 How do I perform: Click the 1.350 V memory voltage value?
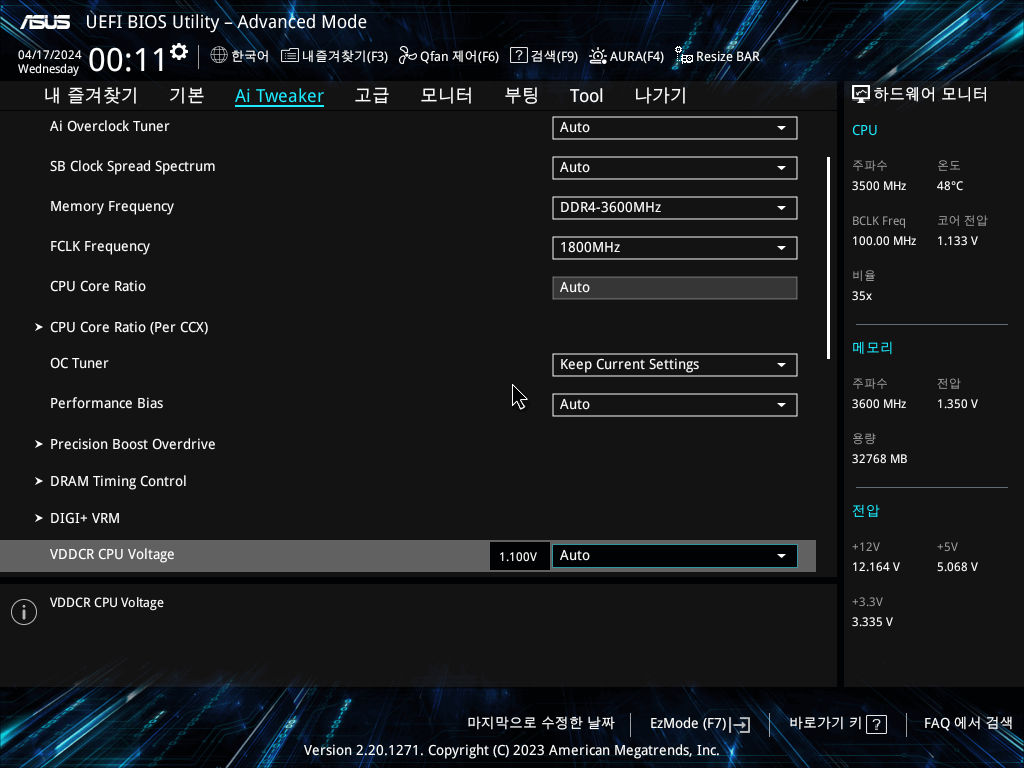957,404
